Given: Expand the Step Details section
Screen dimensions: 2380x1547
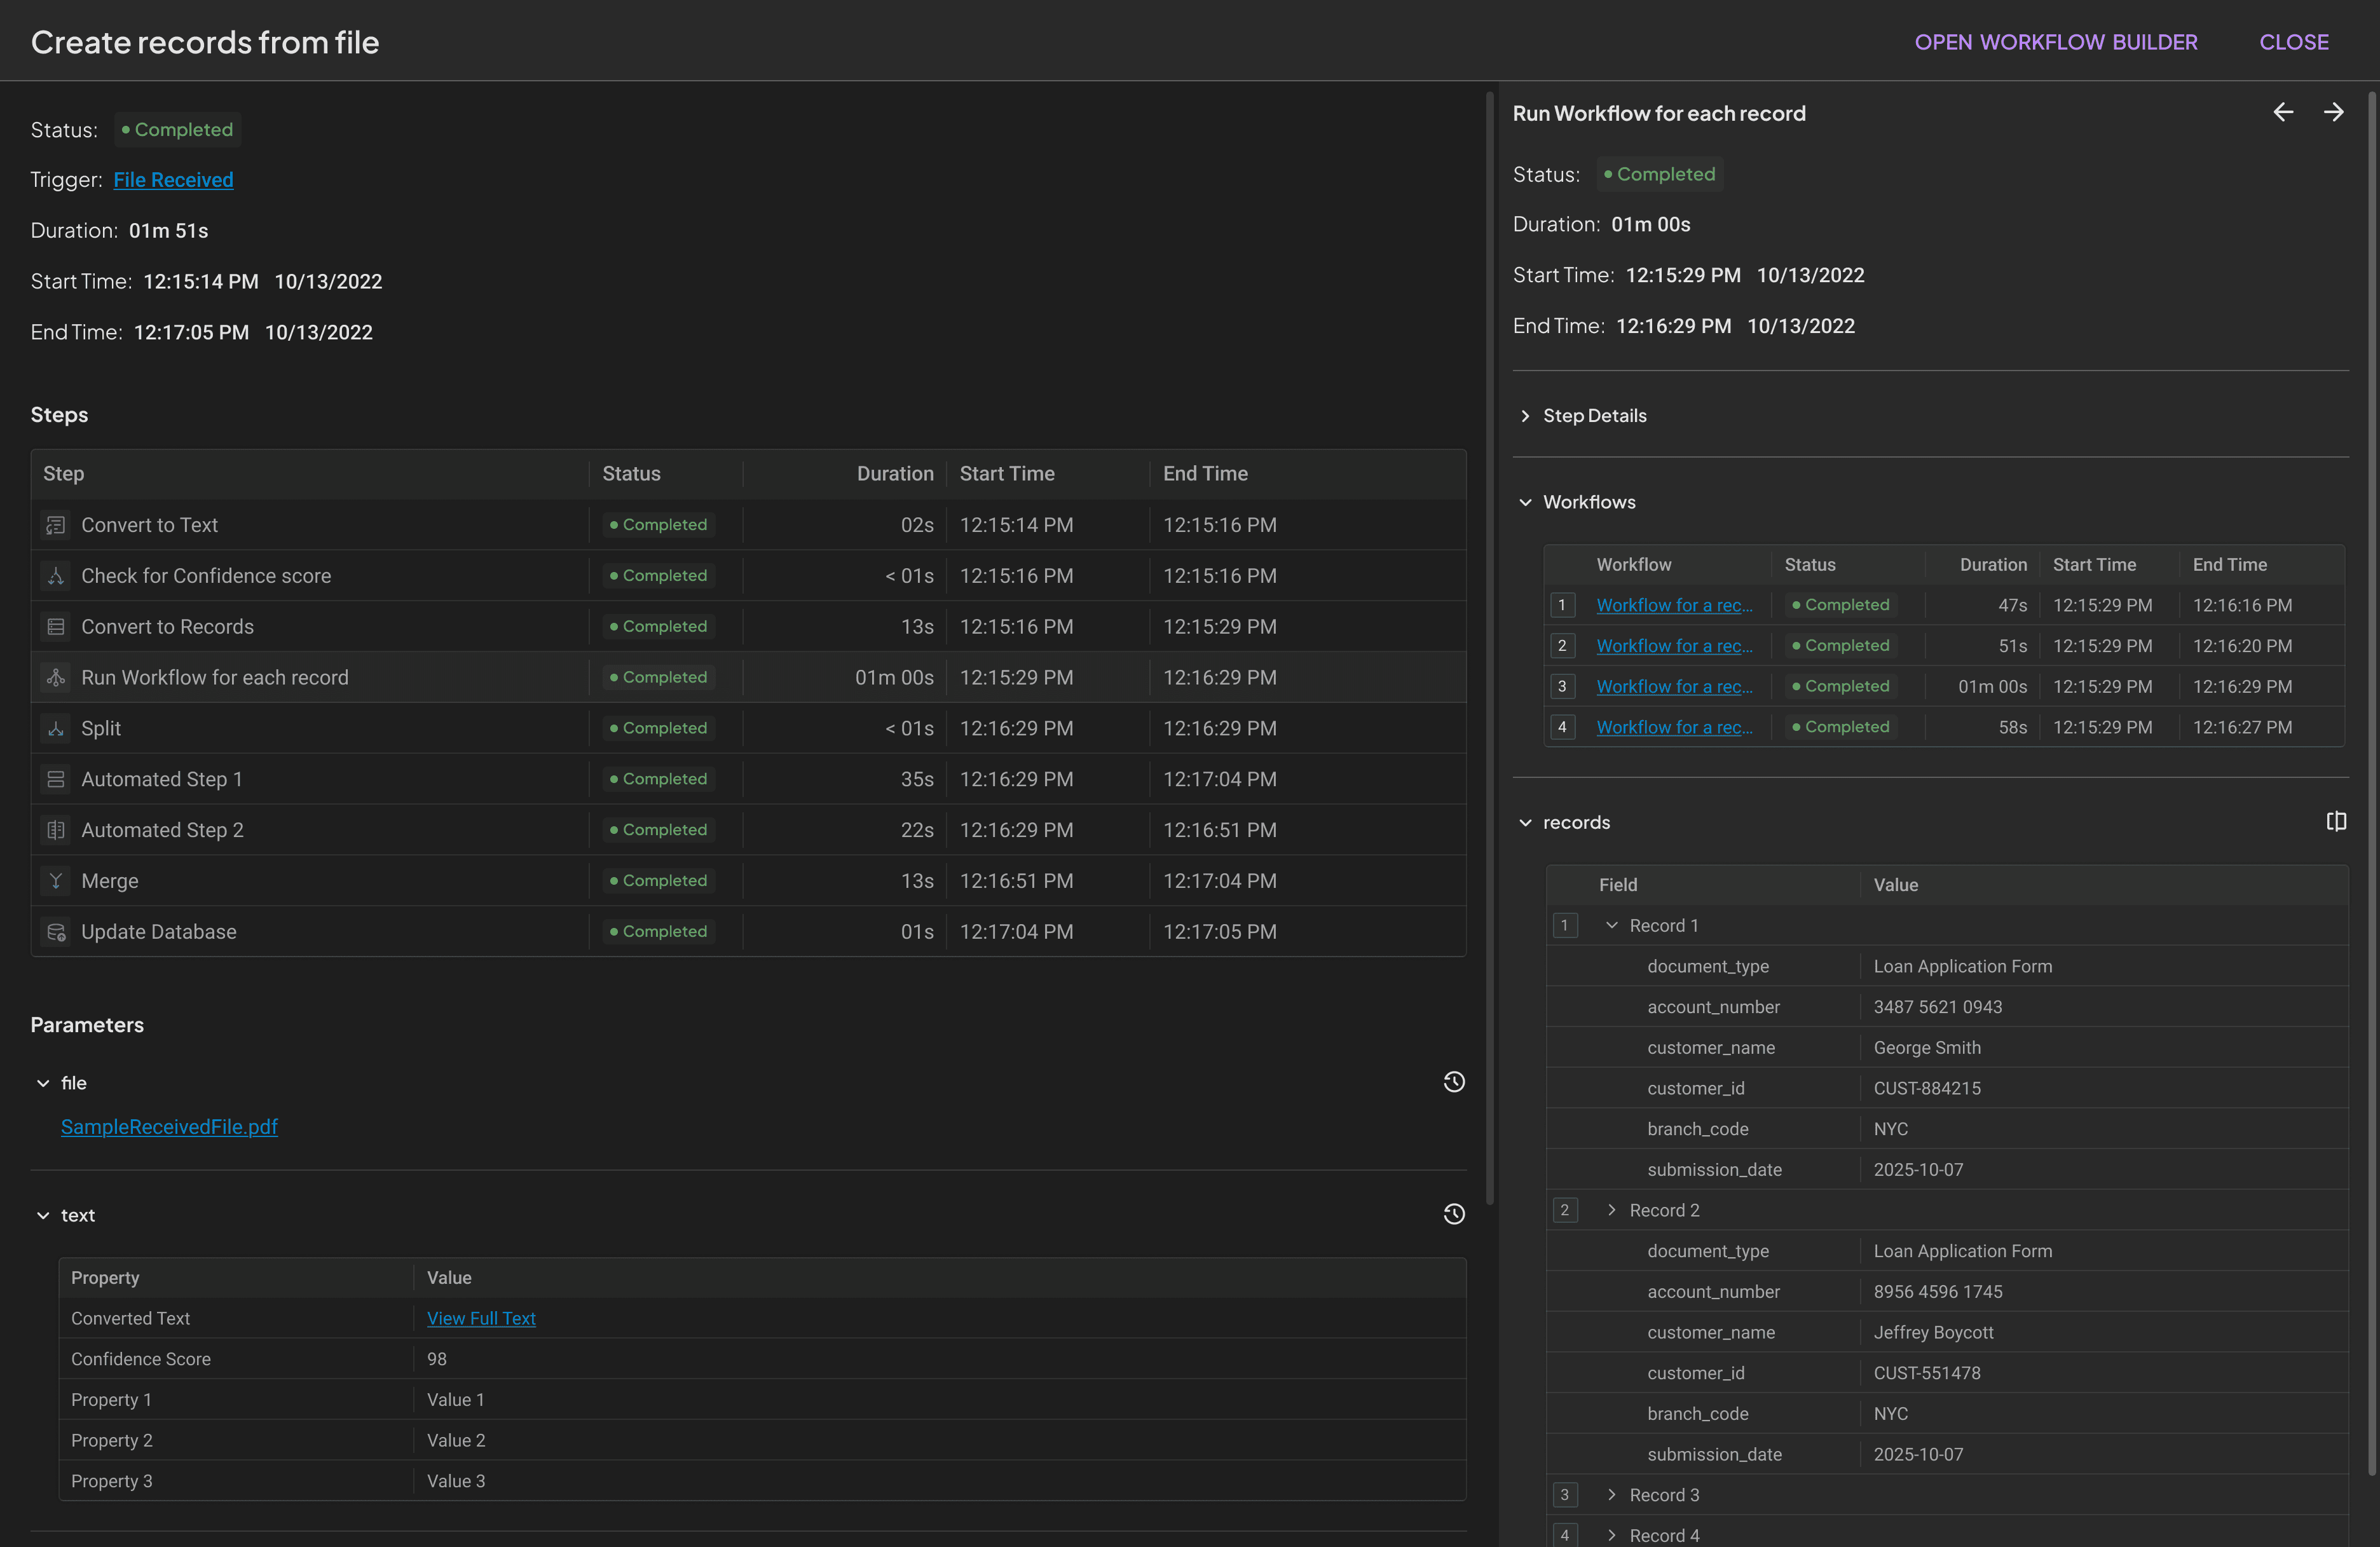Looking at the screenshot, I should pyautogui.click(x=1526, y=415).
